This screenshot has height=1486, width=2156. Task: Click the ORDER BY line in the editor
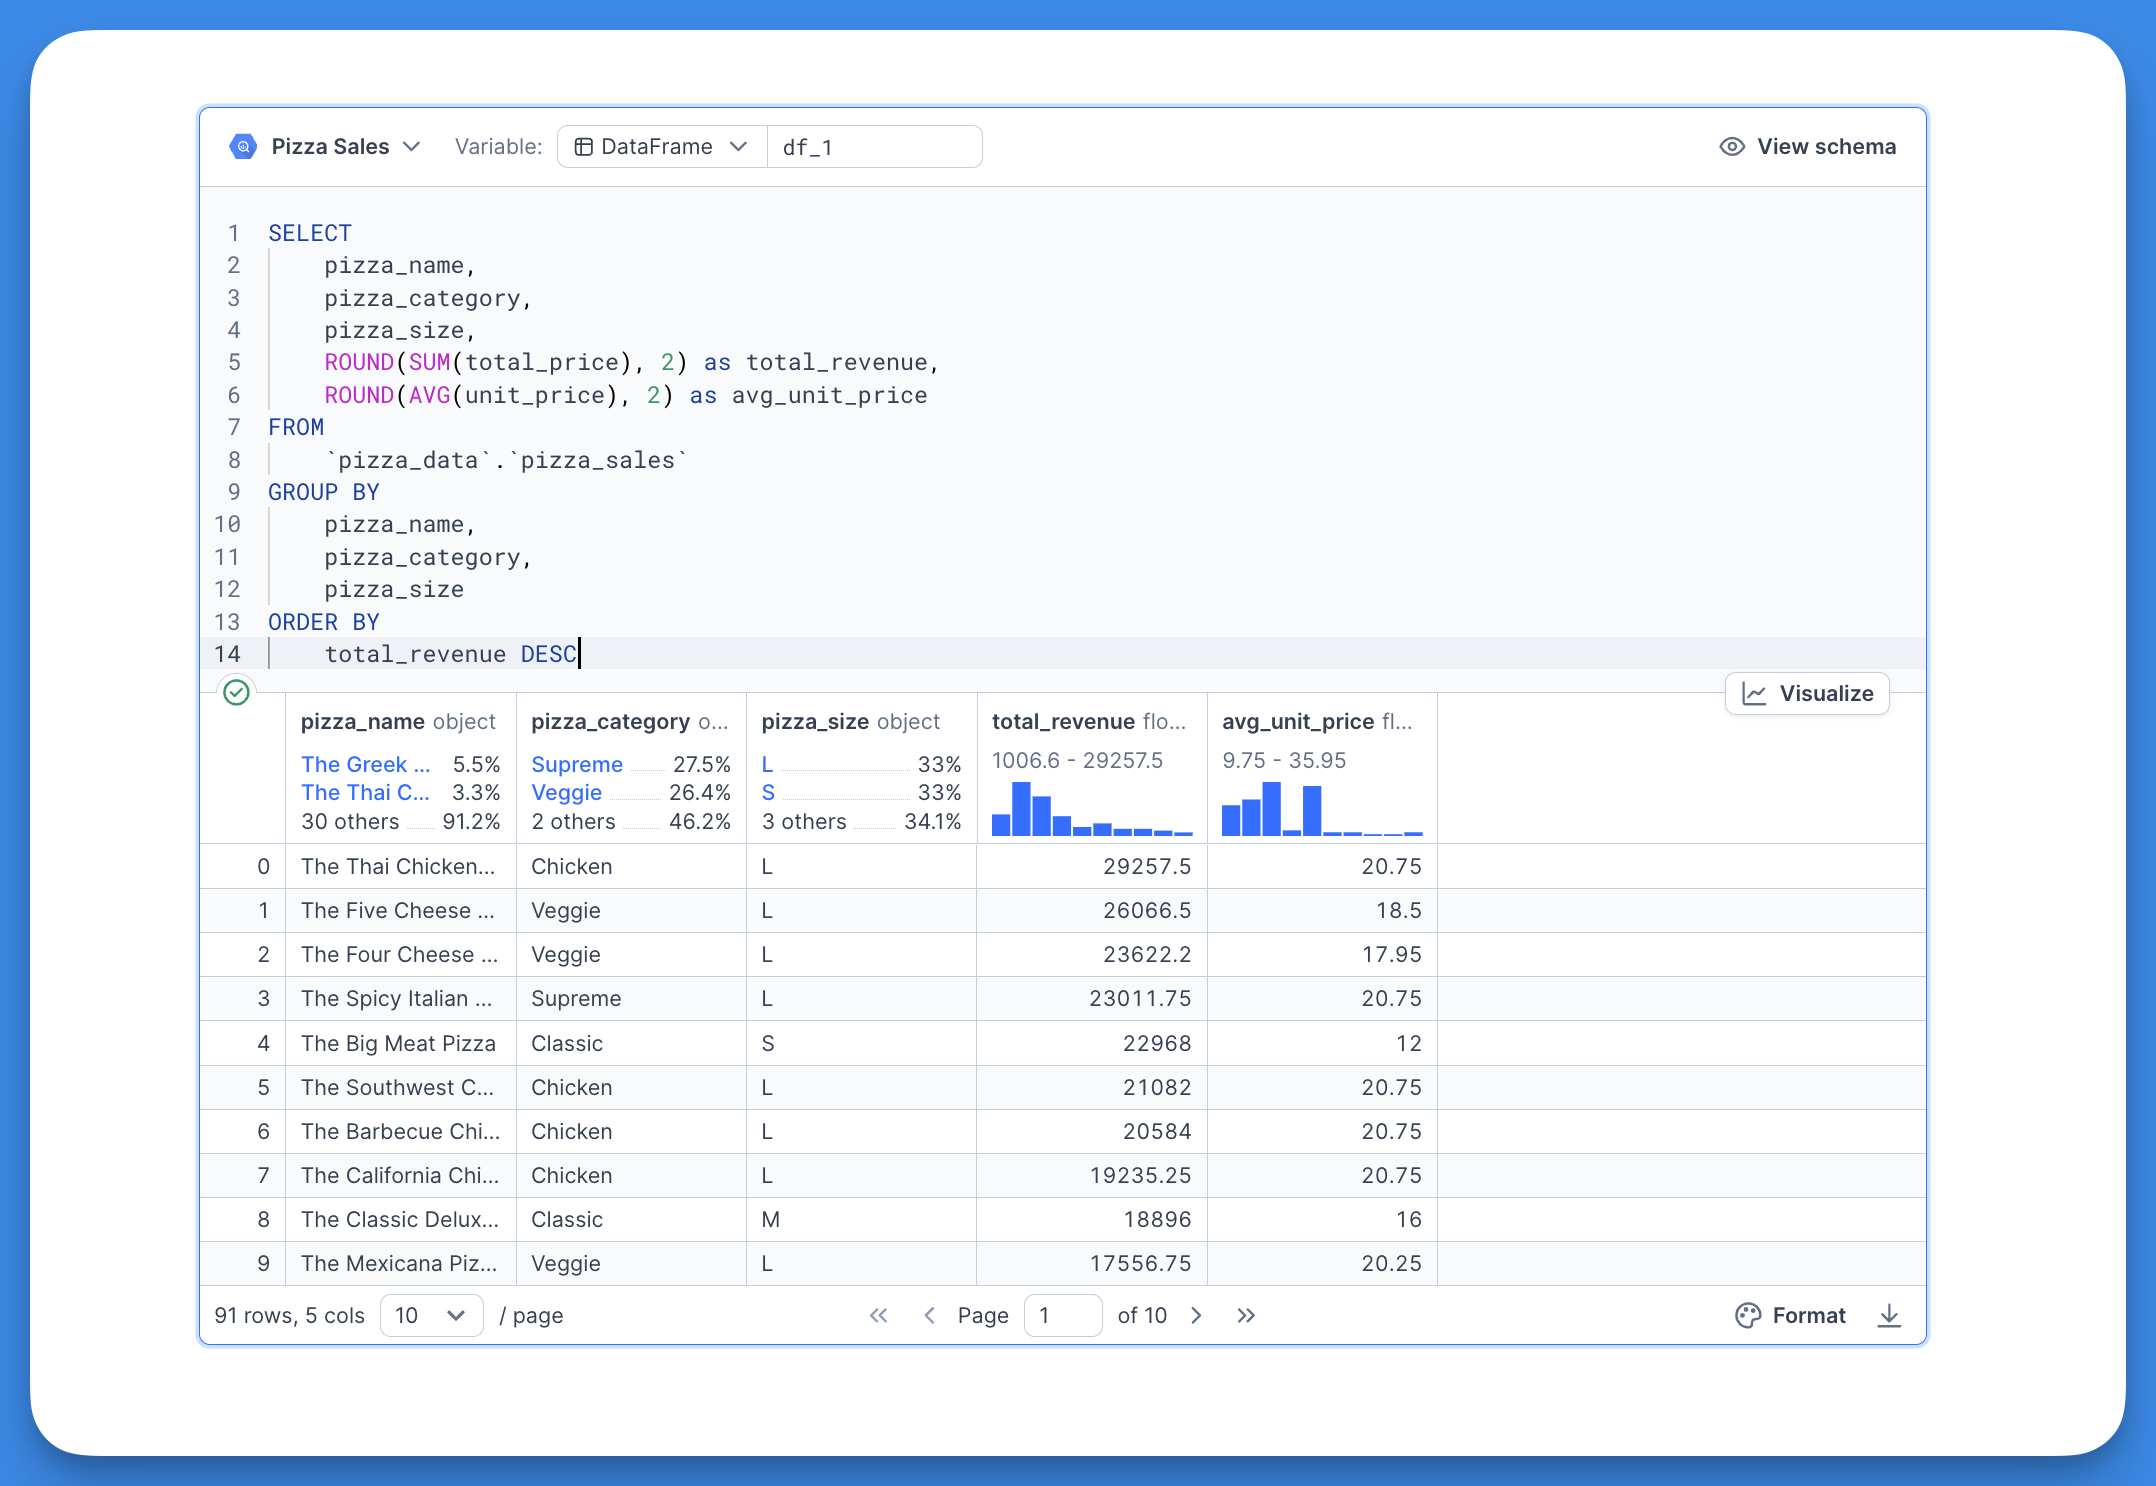point(324,622)
